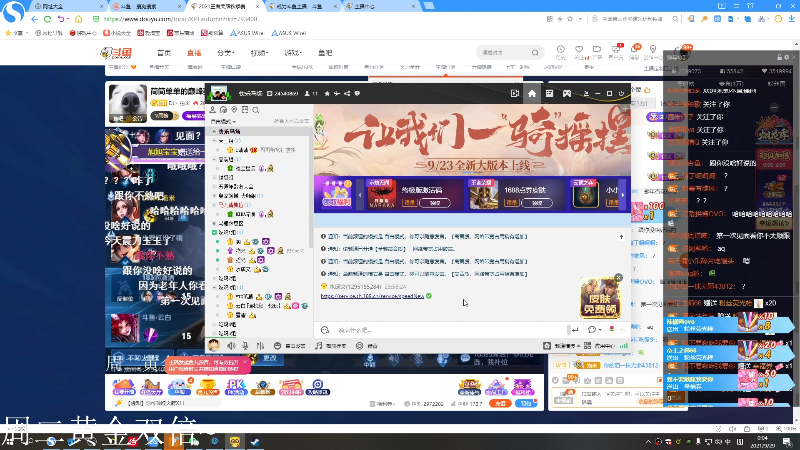Click the video play icon in YY title bar

[515, 93]
